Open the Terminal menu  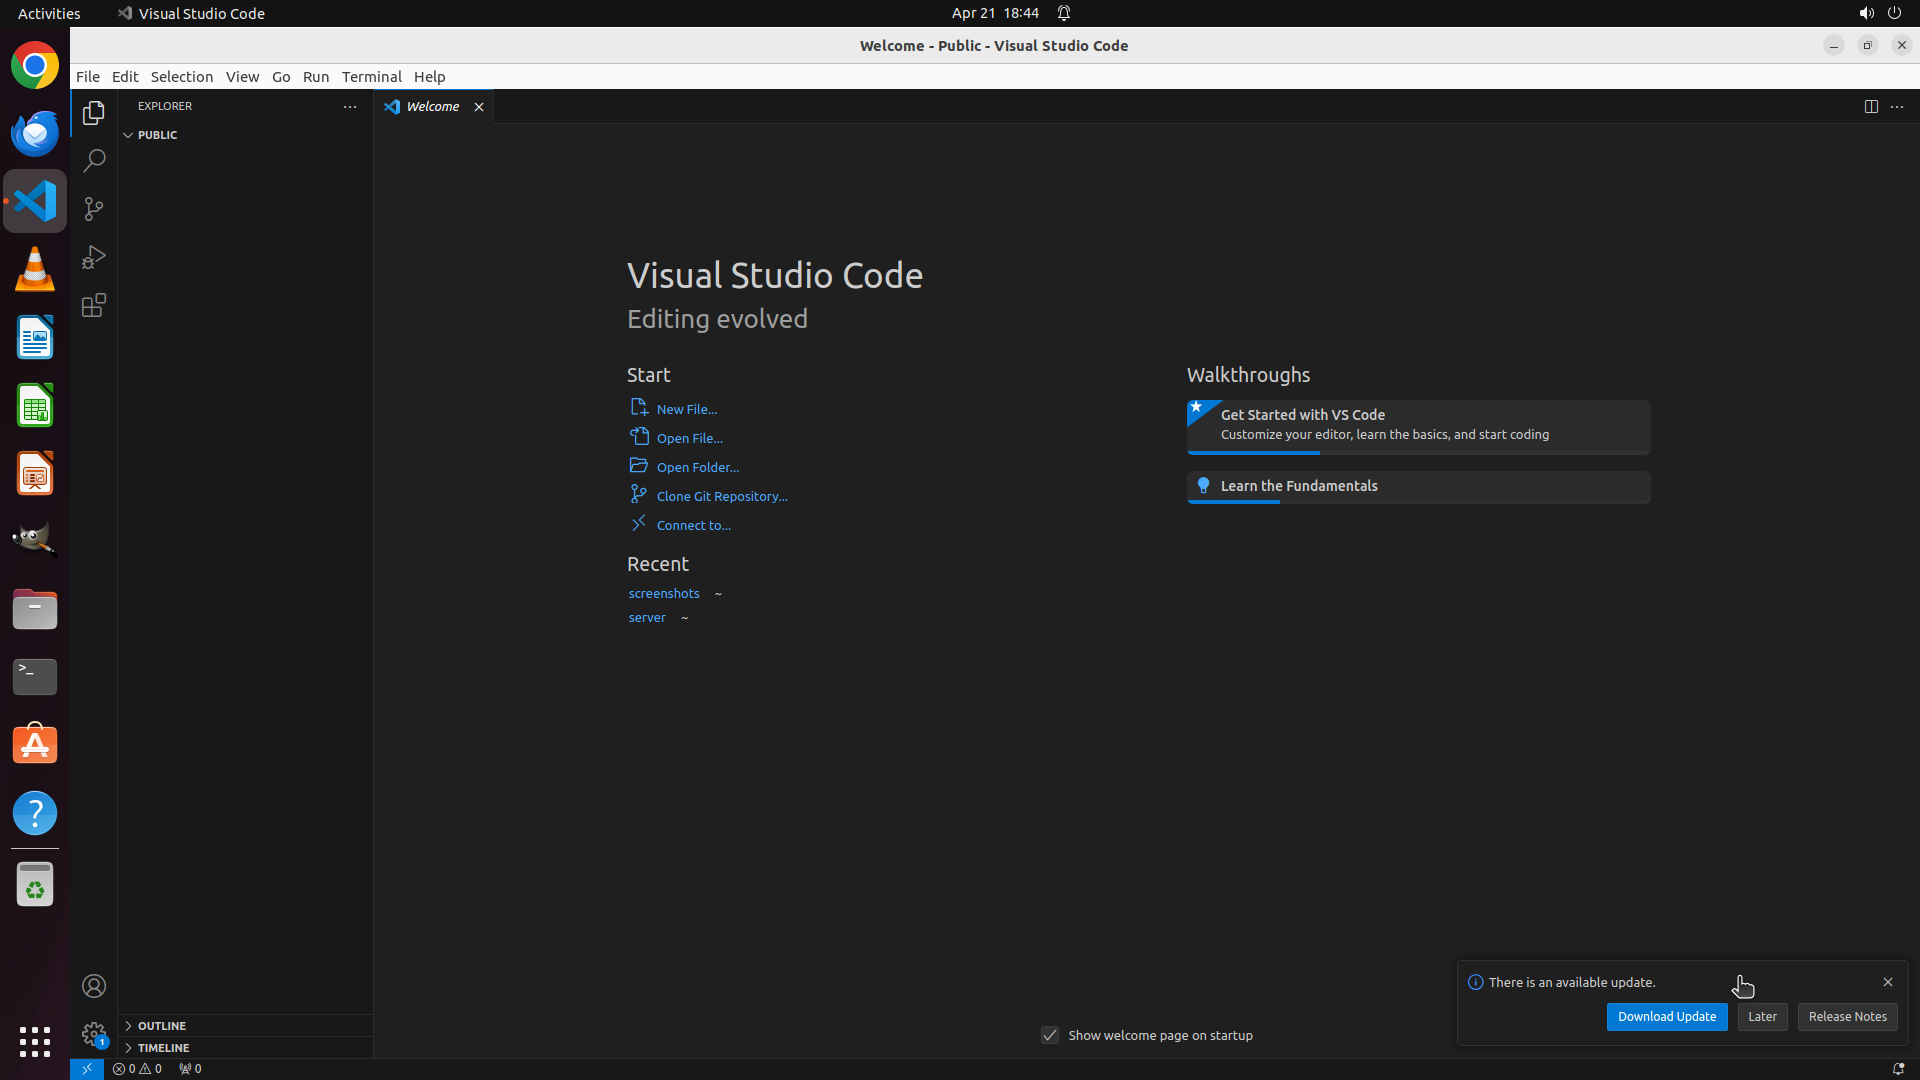click(x=371, y=77)
